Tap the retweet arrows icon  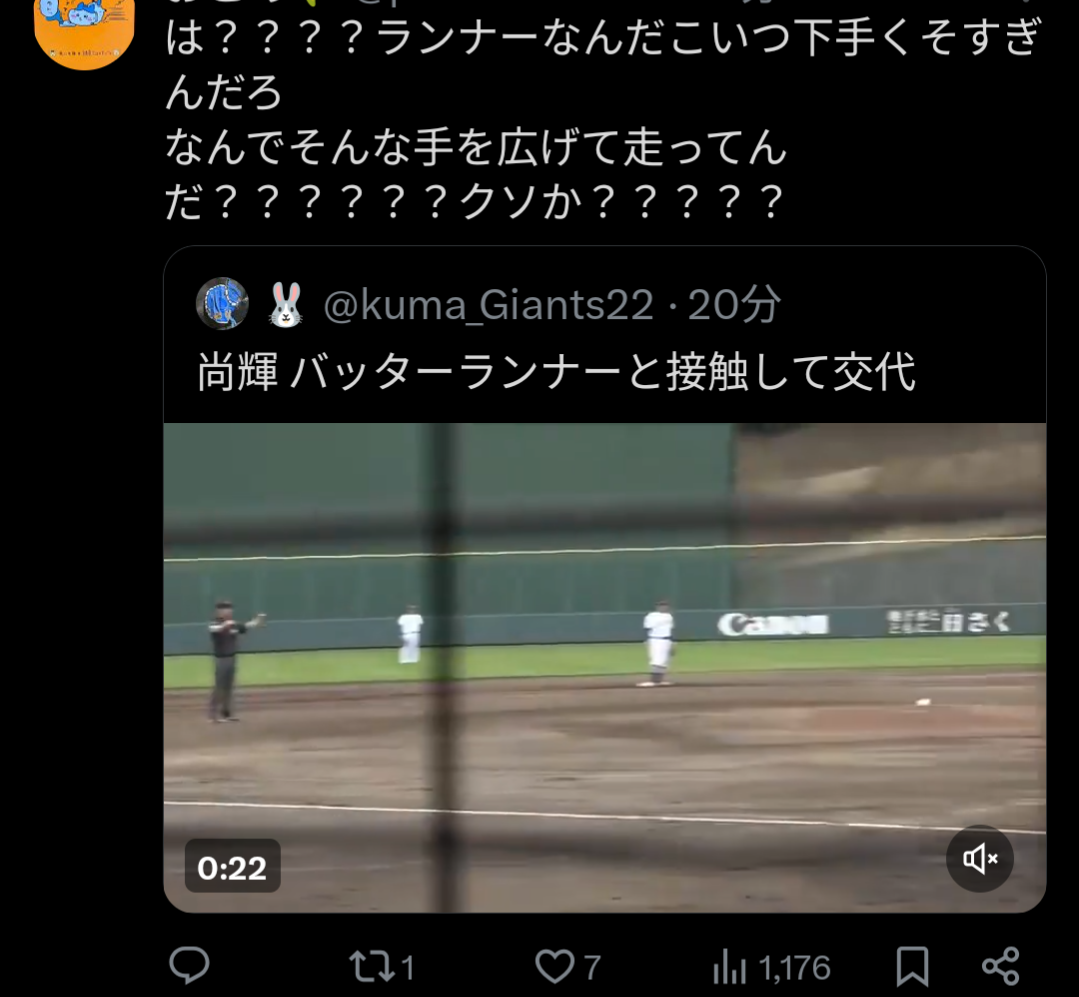pos(372,966)
